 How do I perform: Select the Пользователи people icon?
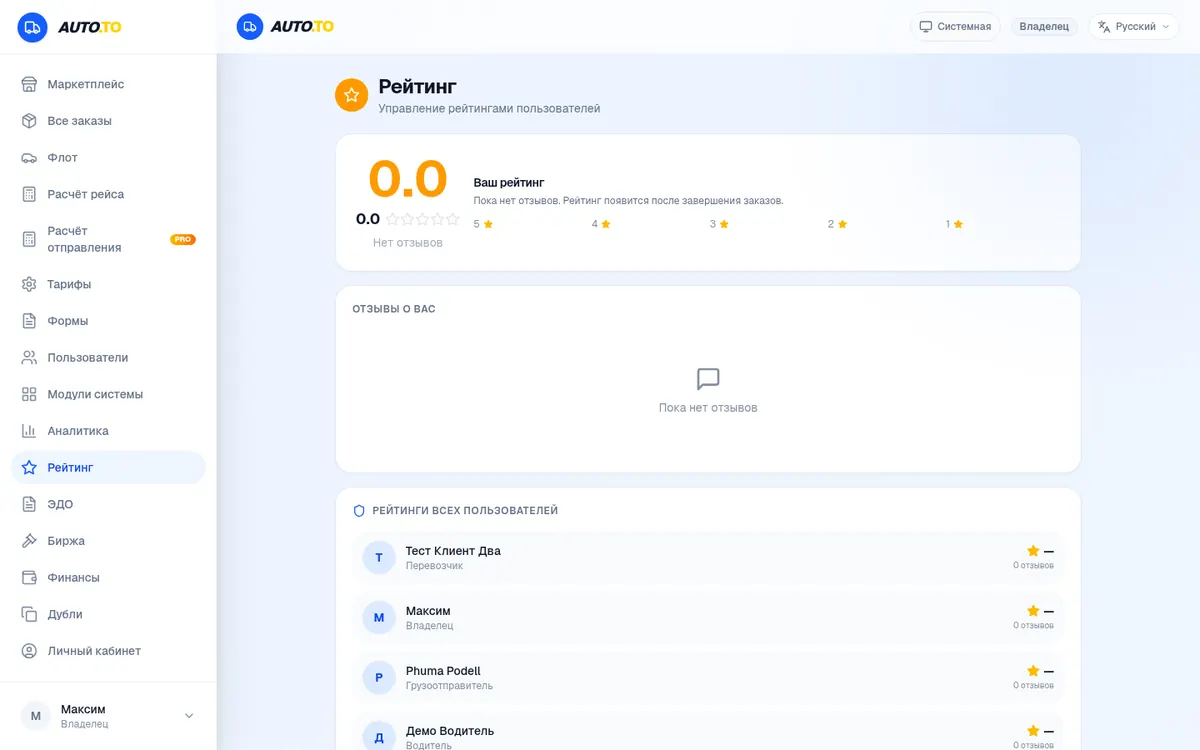[x=29, y=358]
